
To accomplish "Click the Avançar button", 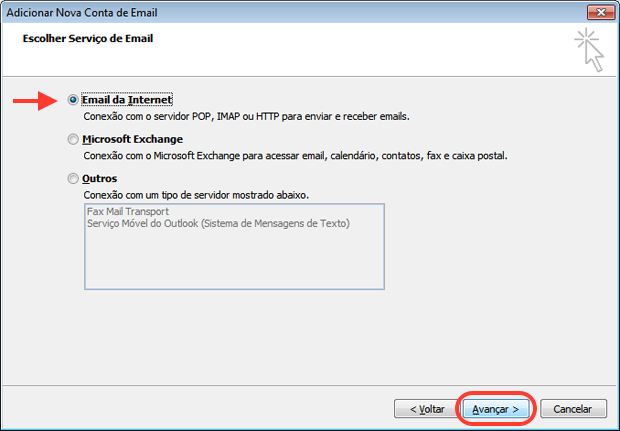I will pos(496,409).
